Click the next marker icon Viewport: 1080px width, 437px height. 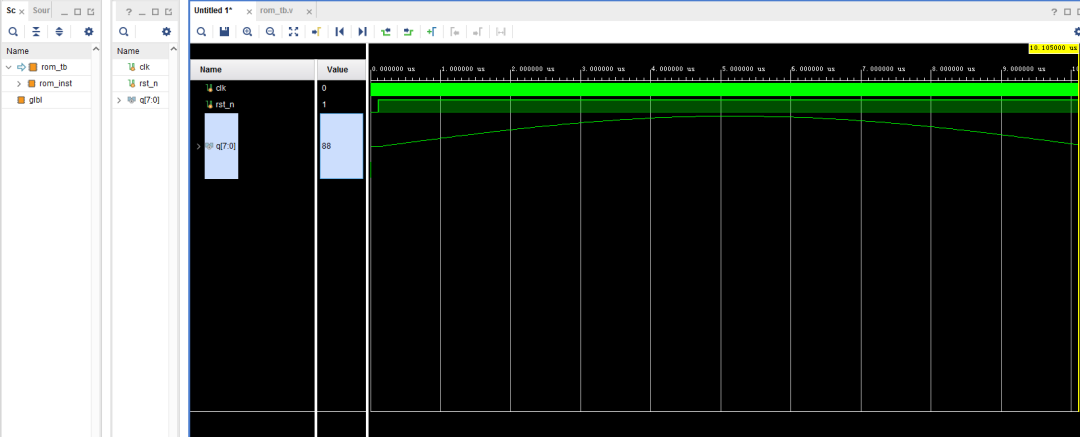pyautogui.click(x=477, y=32)
